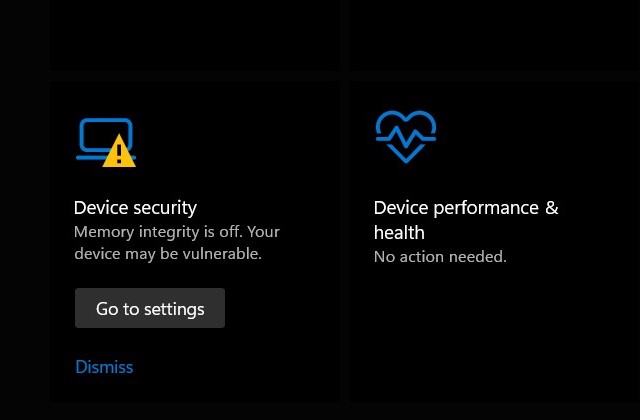The height and width of the screenshot is (420, 640).
Task: Click the 'device may be vulnerable' text line
Action: click(168, 254)
